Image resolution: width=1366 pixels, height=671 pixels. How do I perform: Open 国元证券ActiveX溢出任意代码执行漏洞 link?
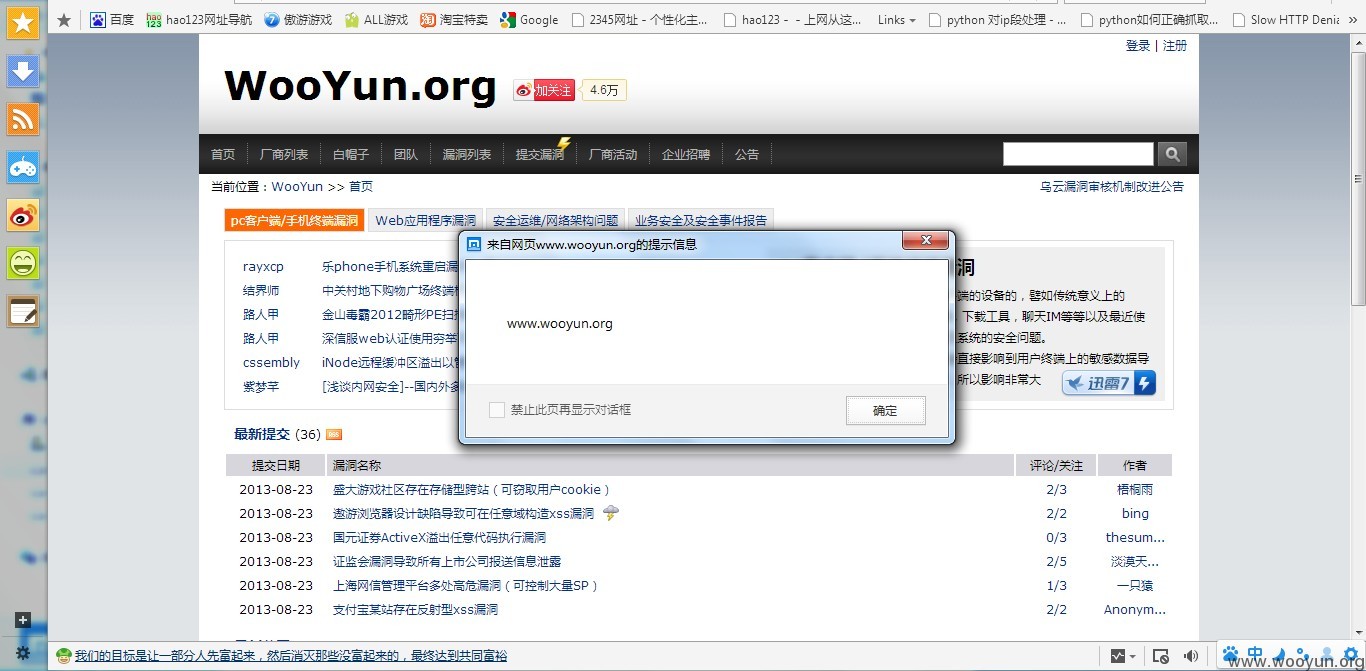click(x=439, y=537)
